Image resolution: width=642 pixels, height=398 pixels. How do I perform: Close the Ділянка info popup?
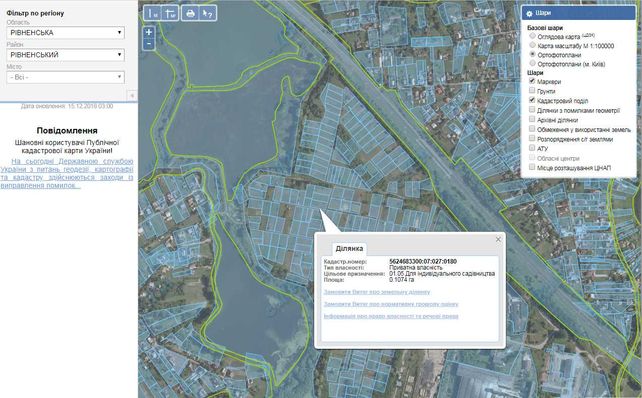pos(498,239)
